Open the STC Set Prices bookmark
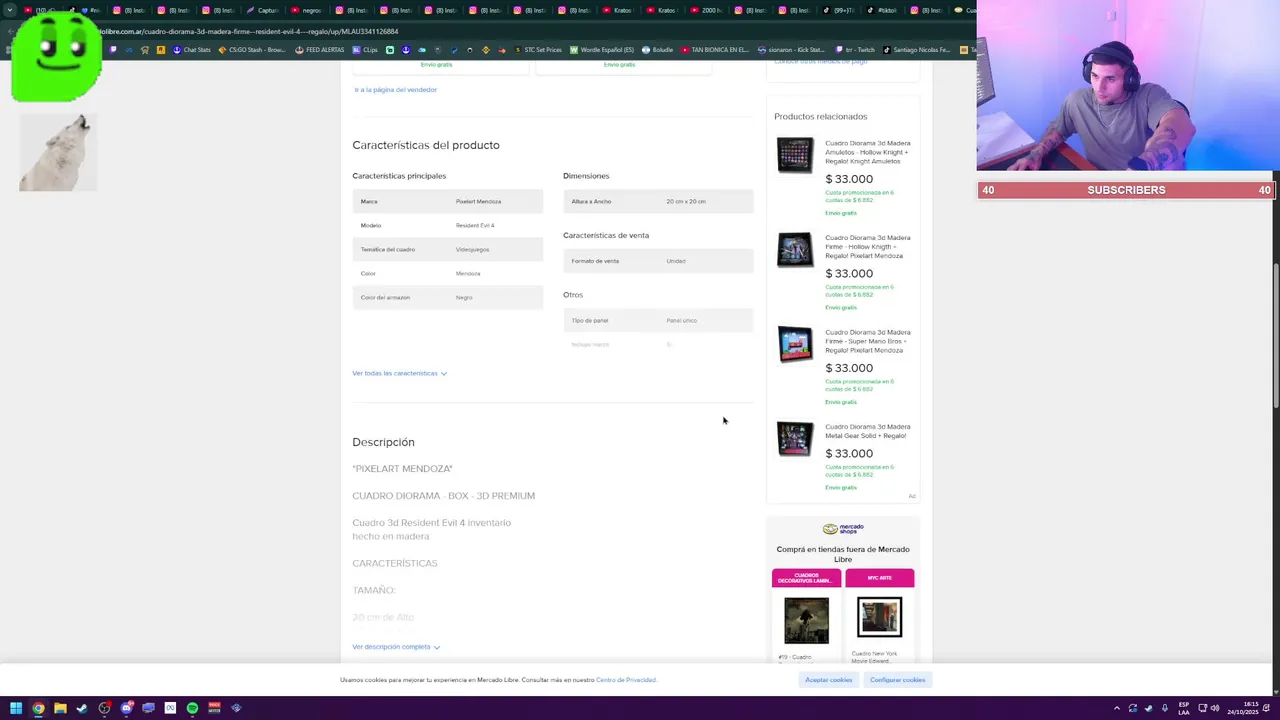The width and height of the screenshot is (1280, 720). tap(538, 50)
